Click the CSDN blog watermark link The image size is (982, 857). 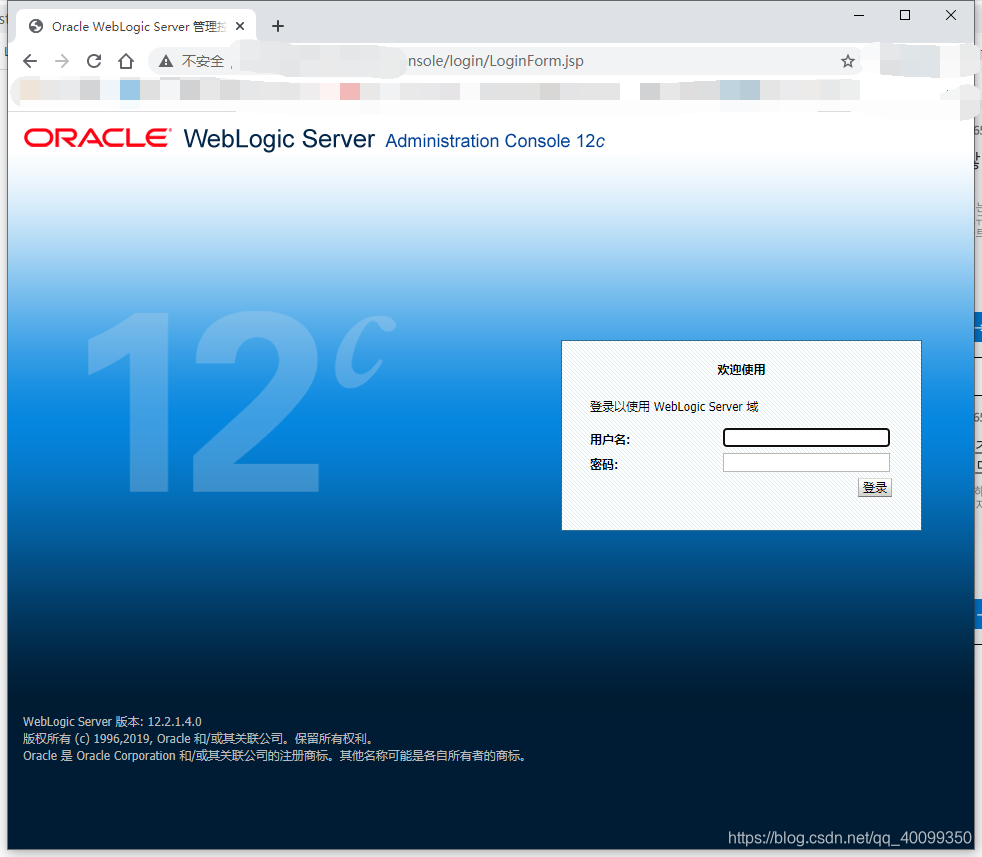pos(848,838)
